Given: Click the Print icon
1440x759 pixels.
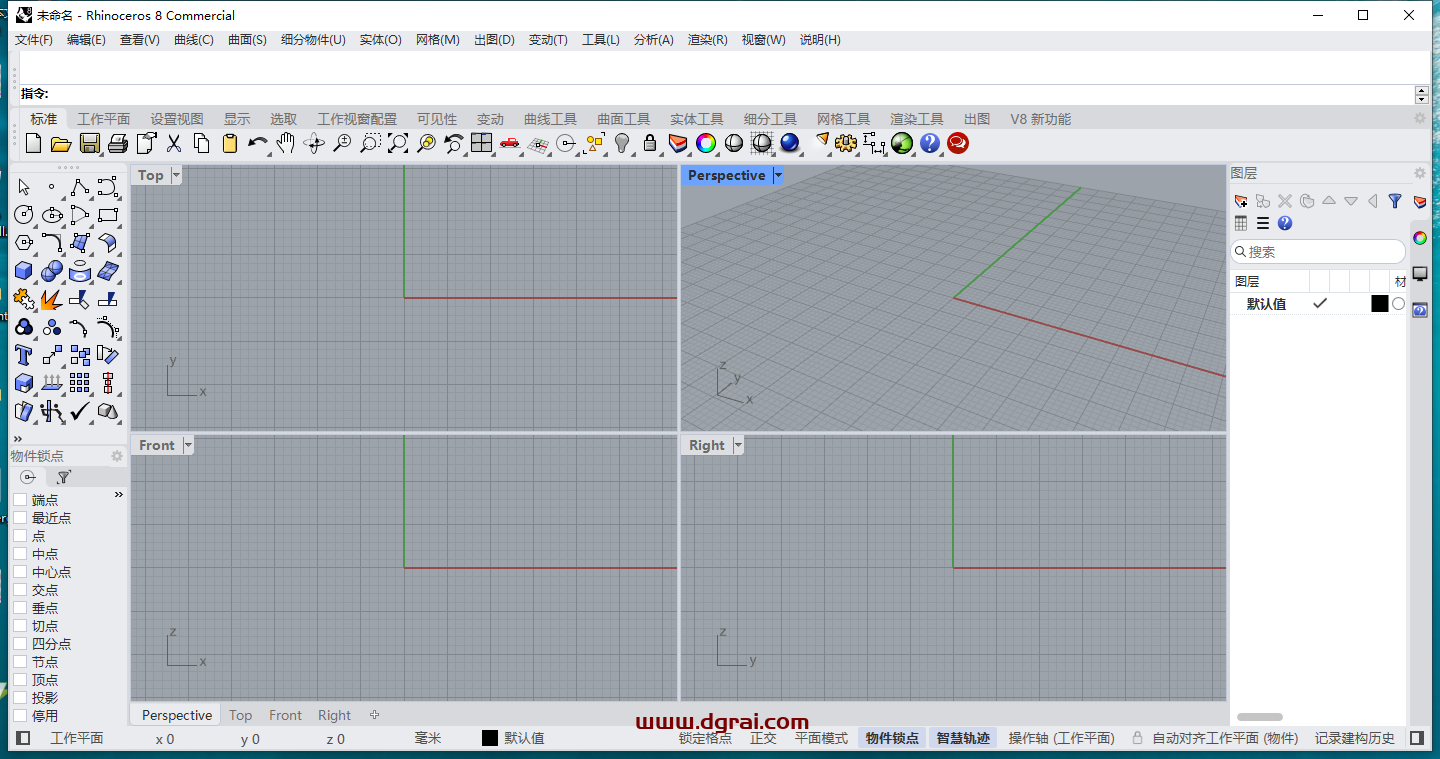Looking at the screenshot, I should point(118,143).
